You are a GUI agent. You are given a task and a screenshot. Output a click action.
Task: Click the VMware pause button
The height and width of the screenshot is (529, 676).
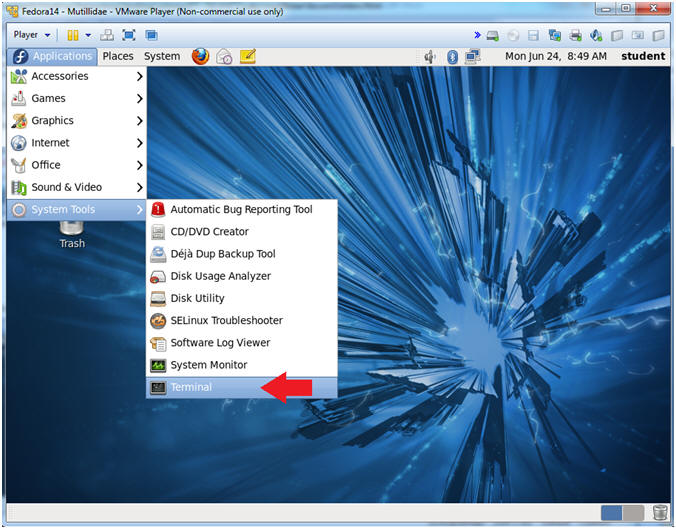[x=73, y=35]
